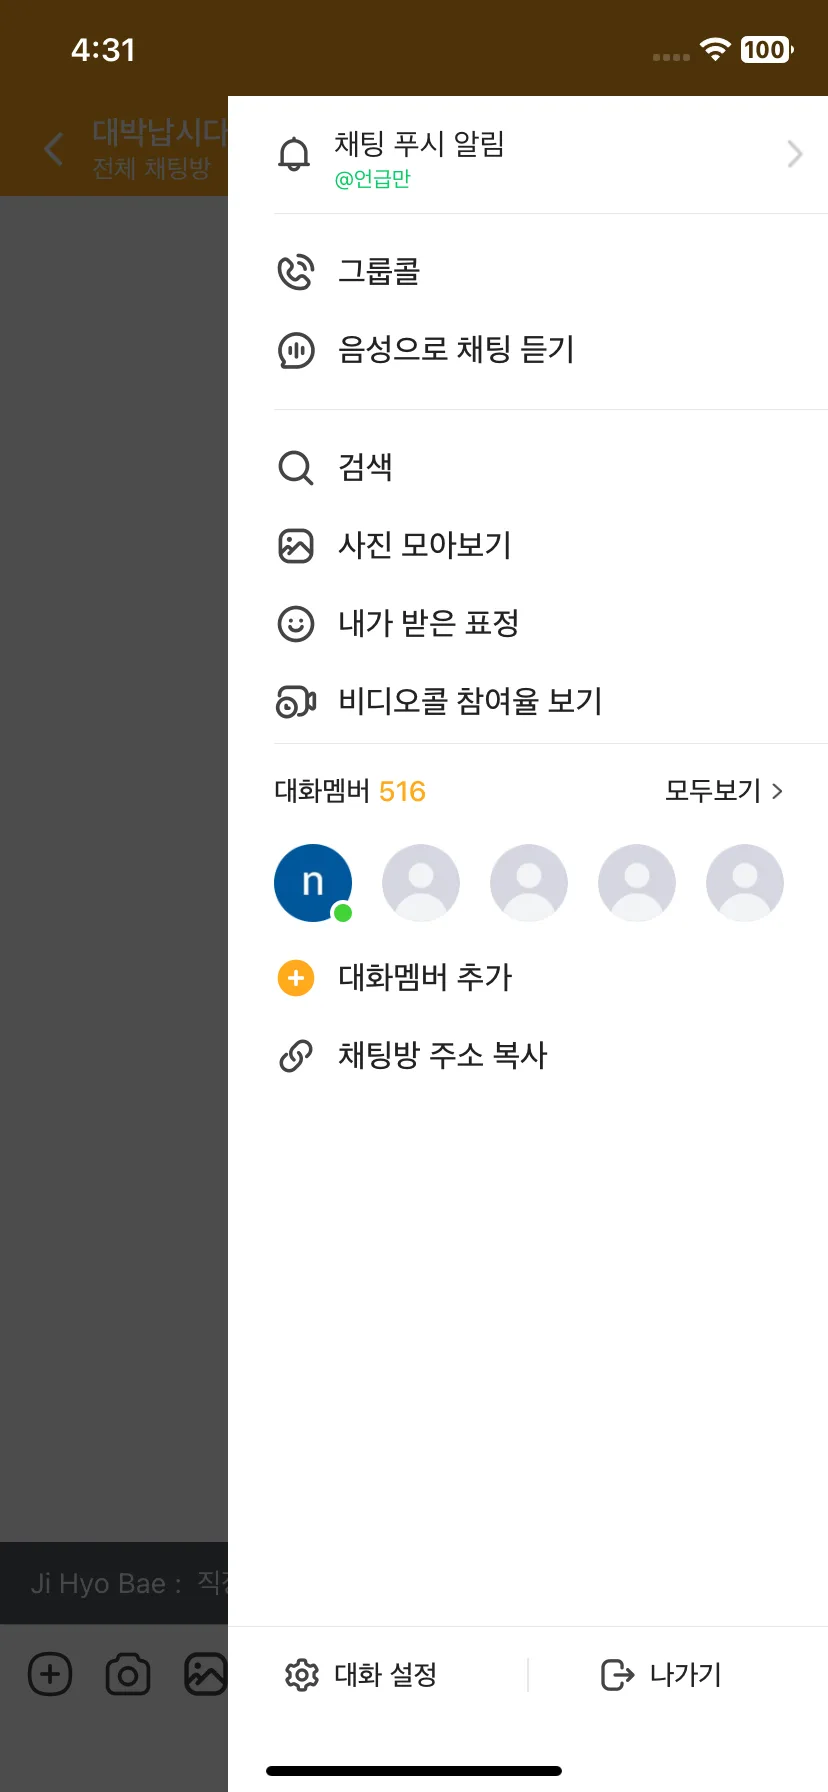This screenshot has height=1792, width=828.
Task: Expand member list via 모두보기
Action: pyautogui.click(x=724, y=791)
